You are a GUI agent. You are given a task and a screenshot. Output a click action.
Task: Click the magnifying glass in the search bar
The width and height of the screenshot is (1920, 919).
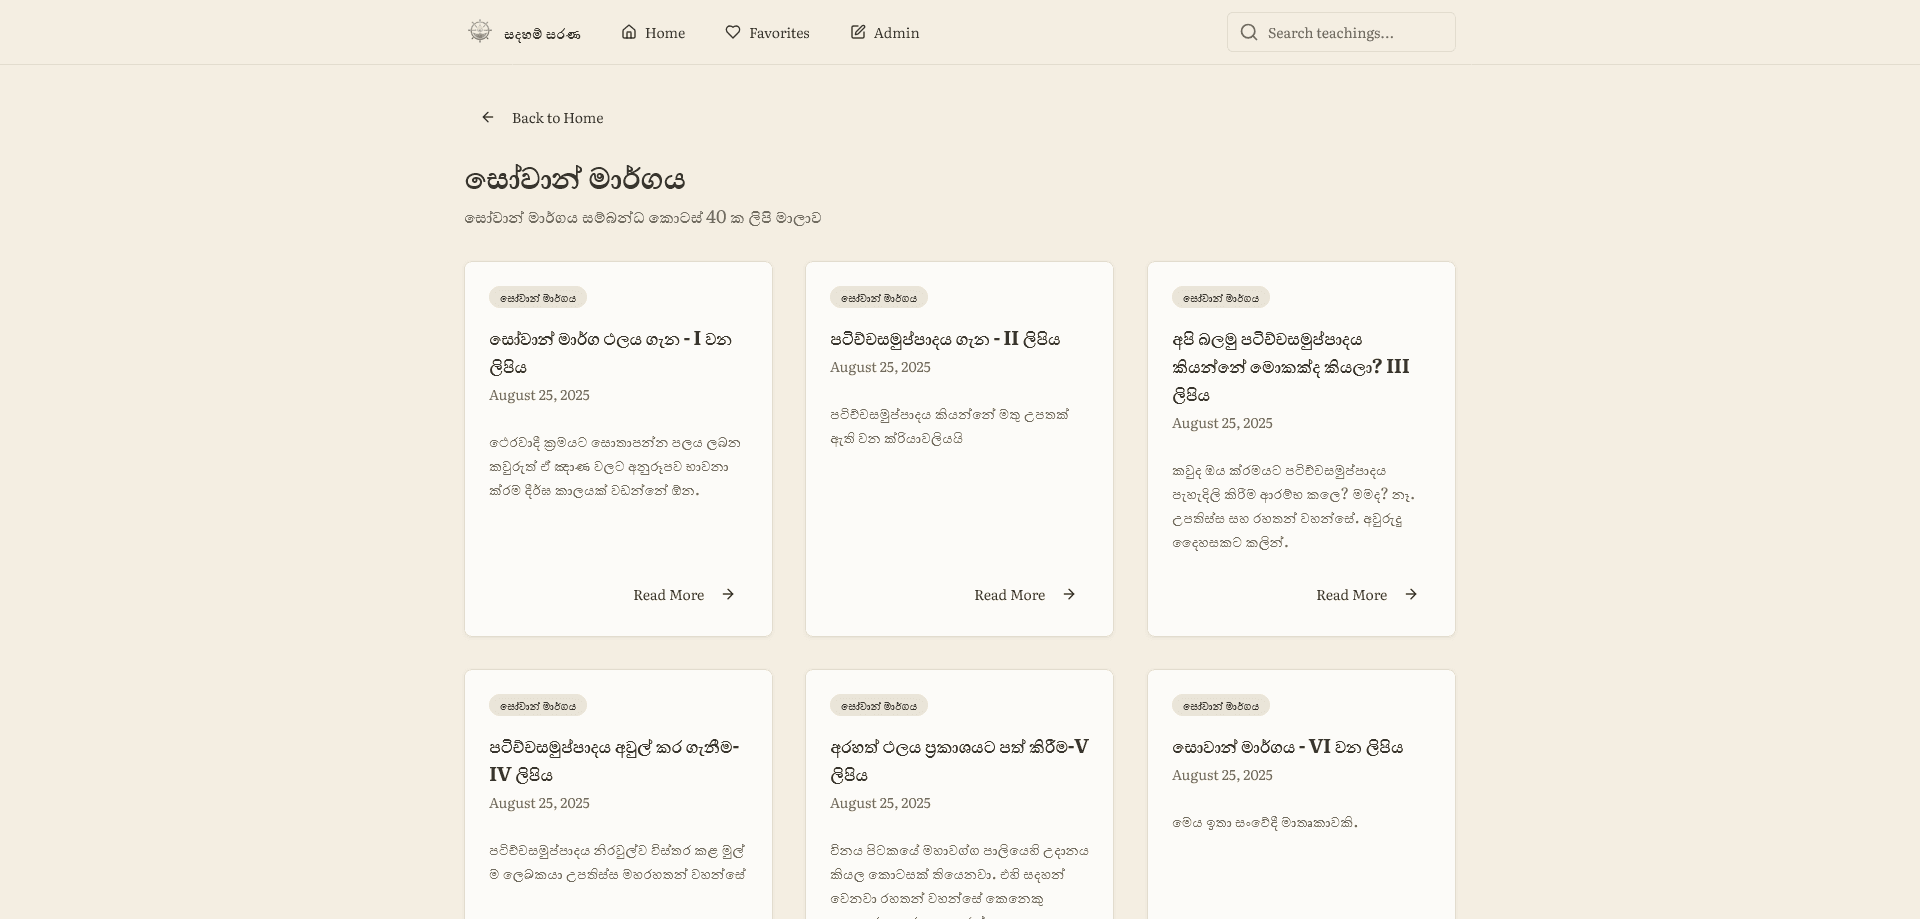point(1249,32)
